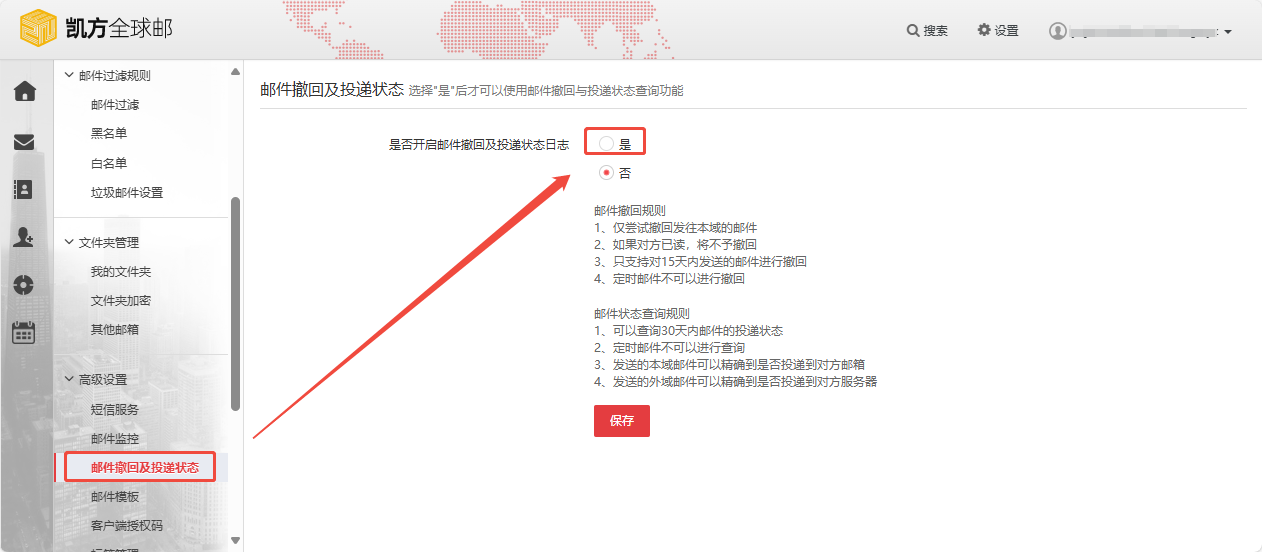Collapse the 高级设置 section
Viewport: 1262px width, 552px height.
point(95,380)
